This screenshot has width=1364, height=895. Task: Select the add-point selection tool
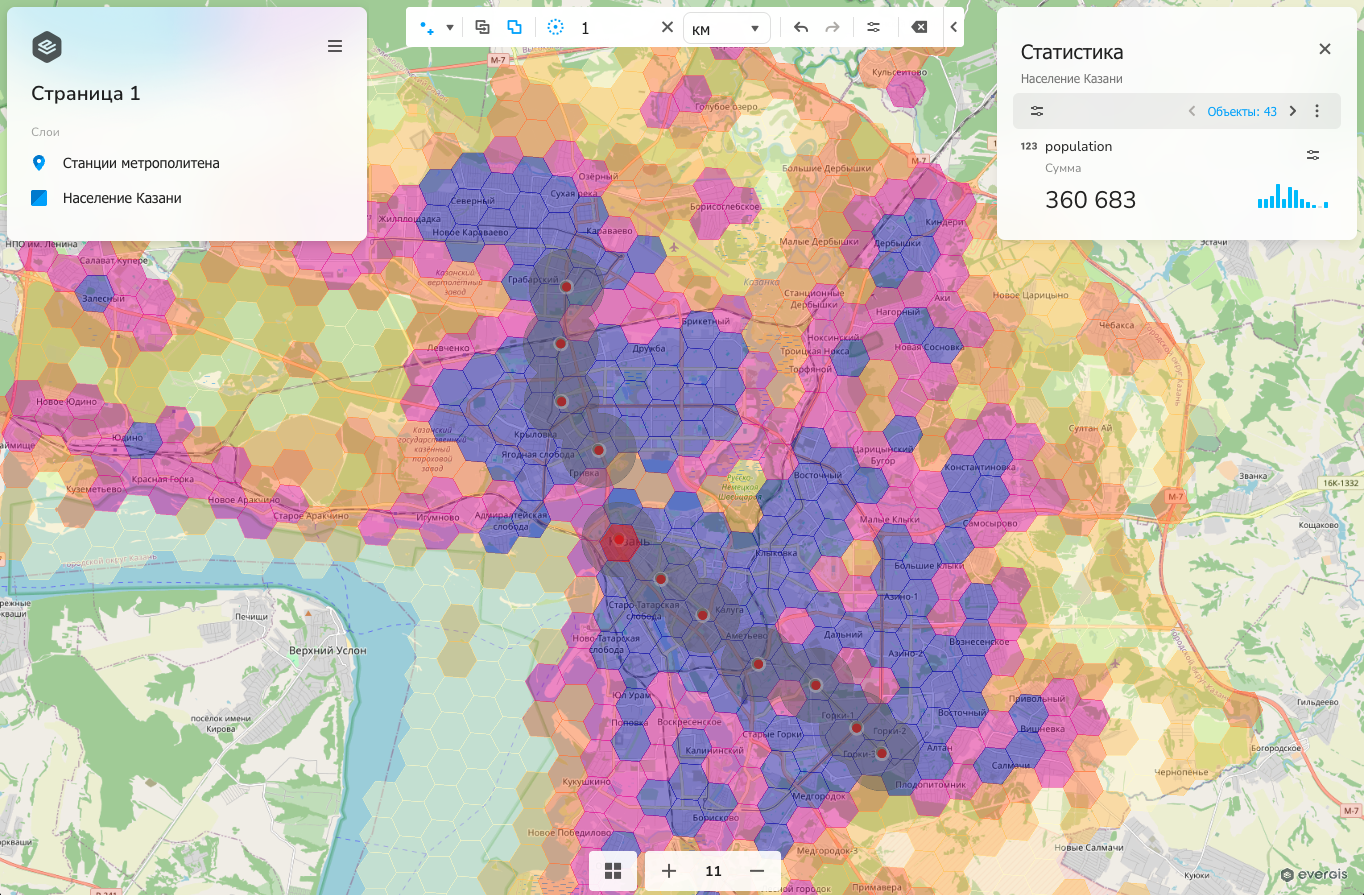coord(428,28)
